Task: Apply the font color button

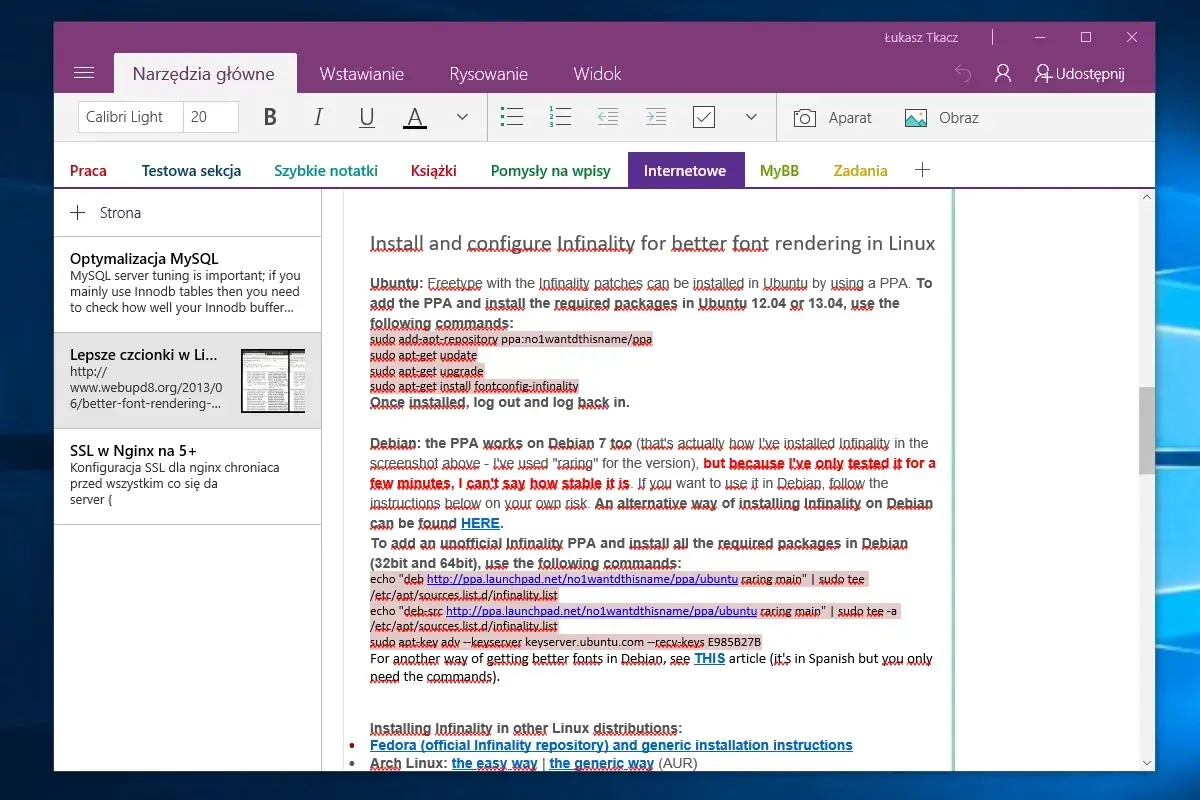Action: click(x=415, y=118)
